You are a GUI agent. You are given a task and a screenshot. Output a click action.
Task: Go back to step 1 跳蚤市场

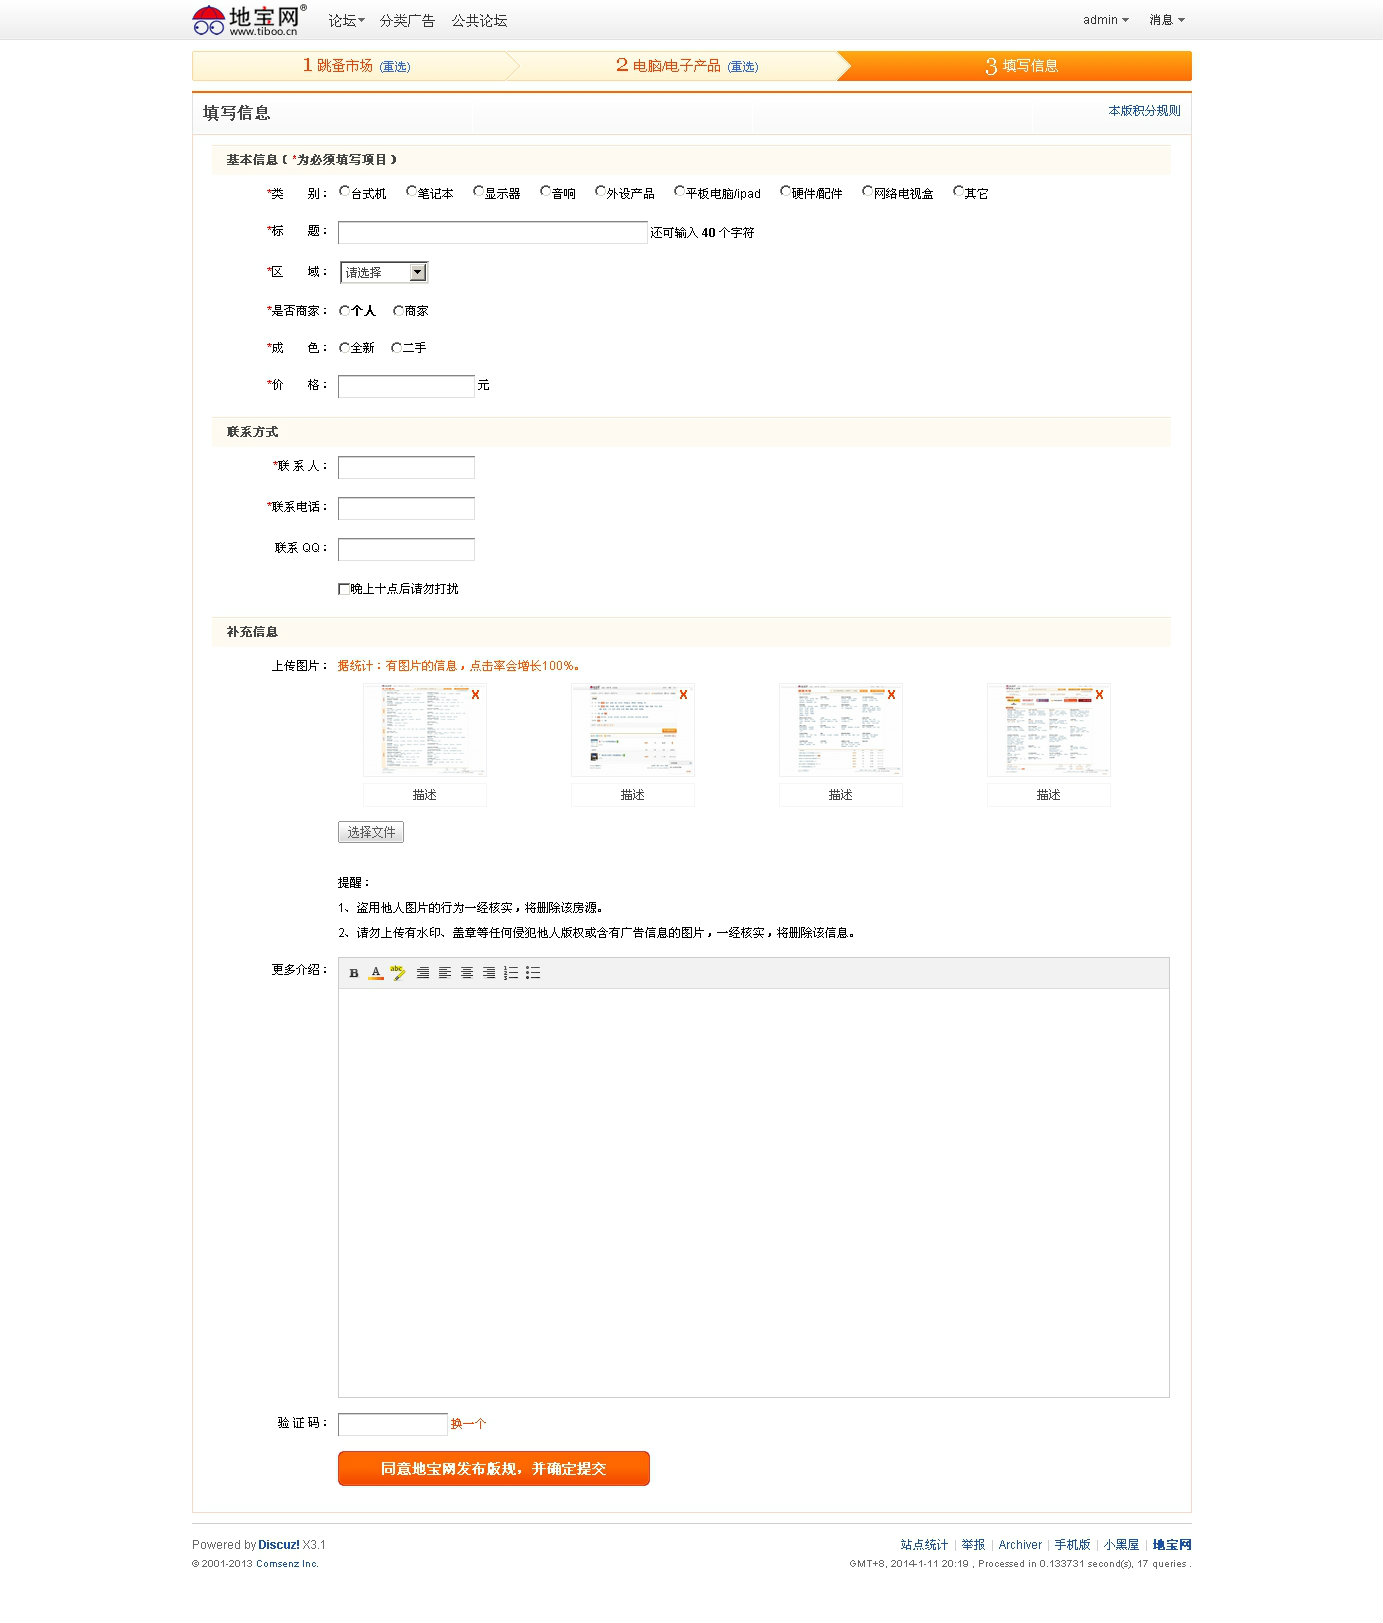338,66
